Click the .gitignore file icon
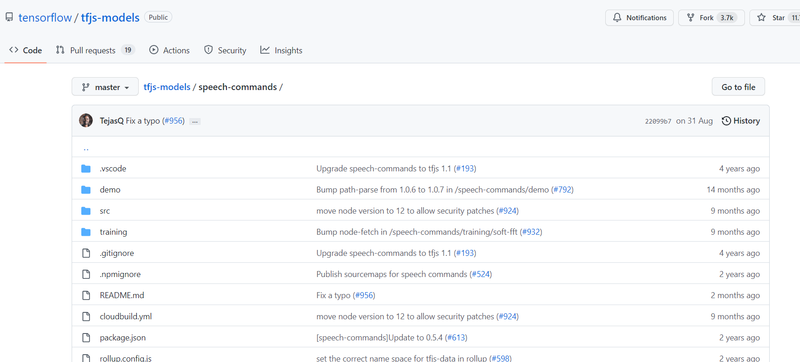 point(86,253)
